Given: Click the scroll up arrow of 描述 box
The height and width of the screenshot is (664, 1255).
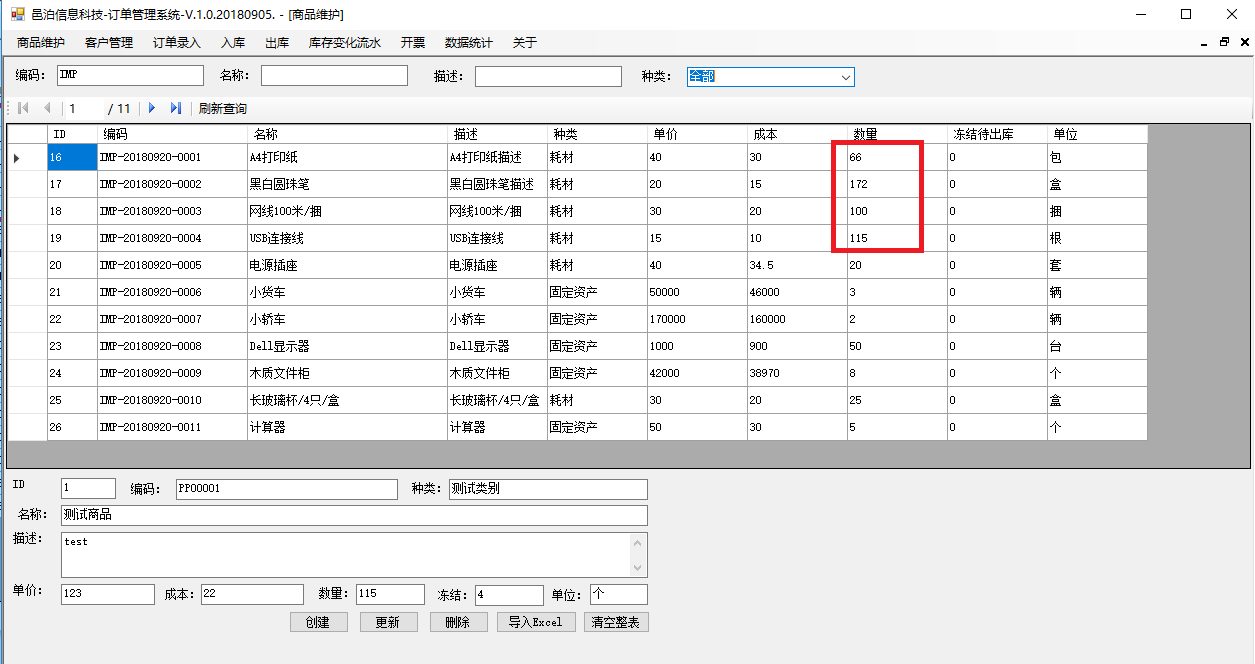Looking at the screenshot, I should (x=639, y=542).
